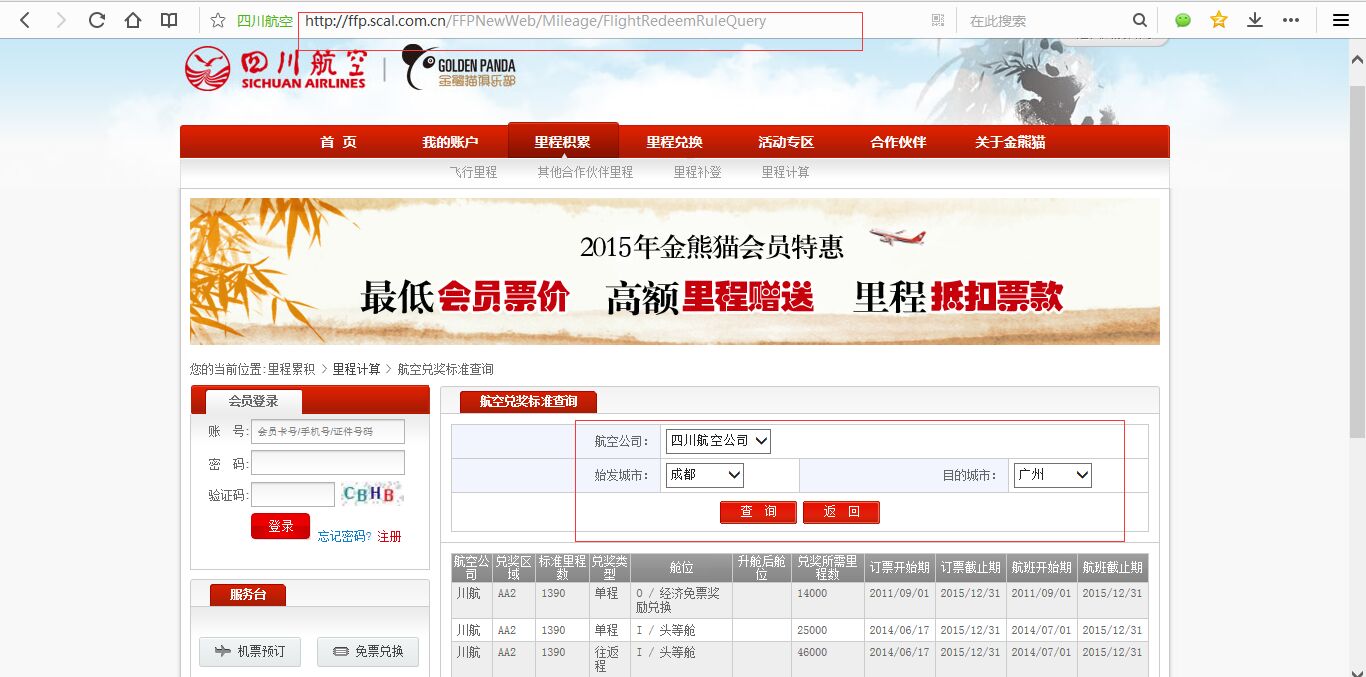The width and height of the screenshot is (1366, 677).
Task: Click the Golden Panda club logo
Action: [459, 68]
